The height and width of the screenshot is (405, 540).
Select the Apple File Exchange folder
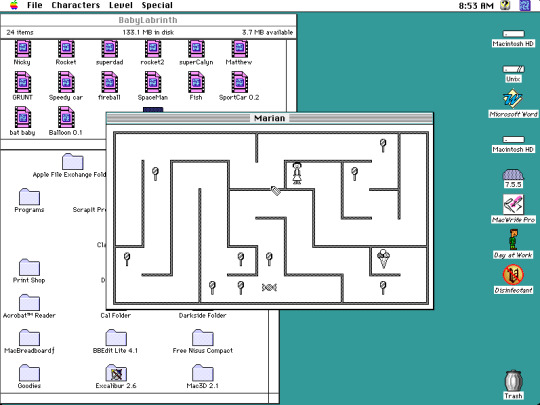(73, 162)
